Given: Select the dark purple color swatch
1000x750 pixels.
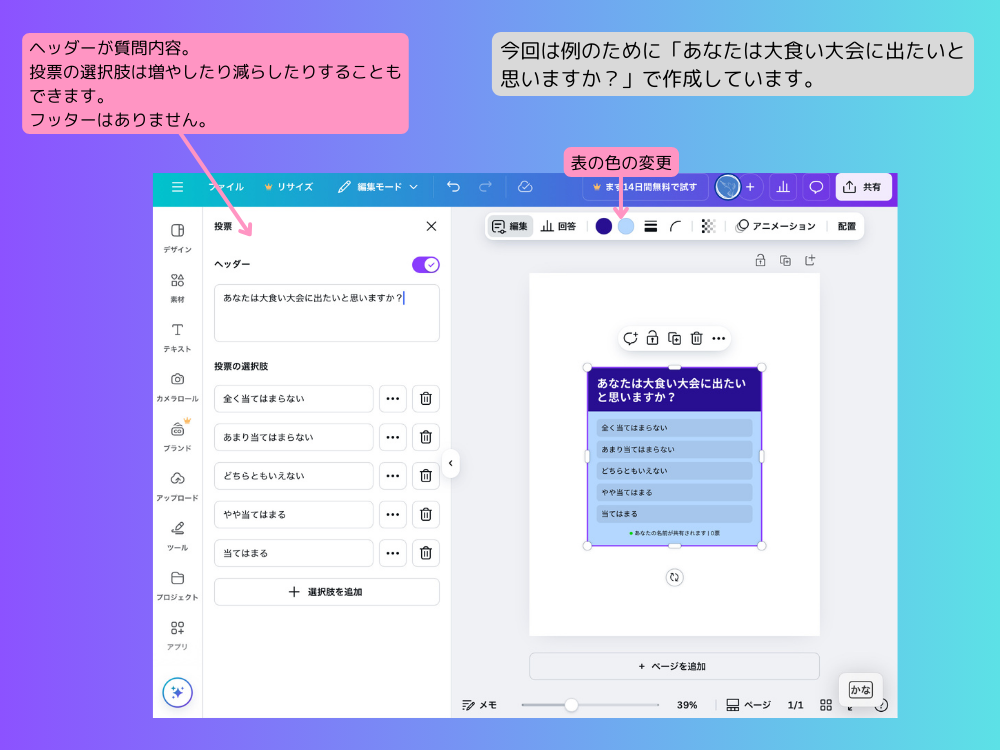Looking at the screenshot, I should (603, 226).
